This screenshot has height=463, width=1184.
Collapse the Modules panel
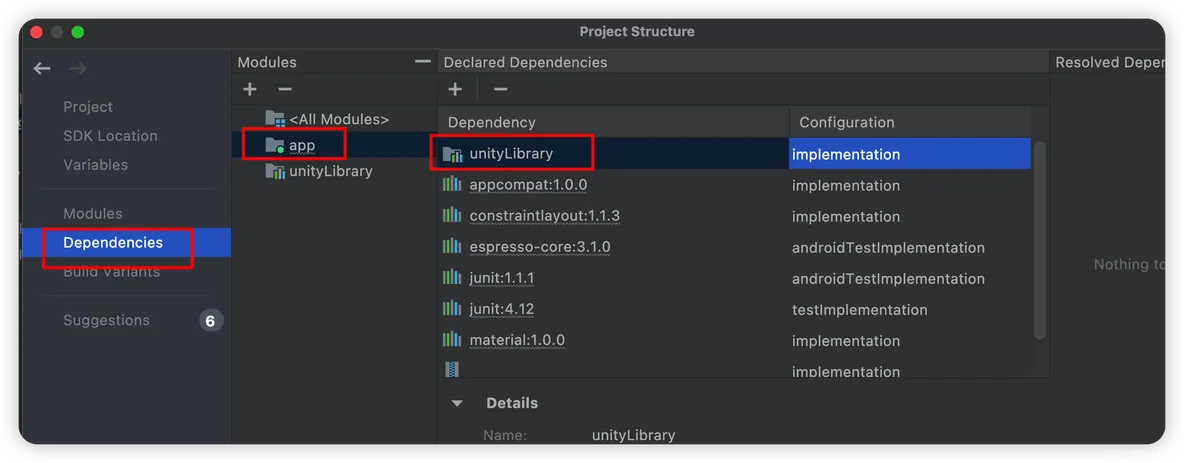pos(423,62)
